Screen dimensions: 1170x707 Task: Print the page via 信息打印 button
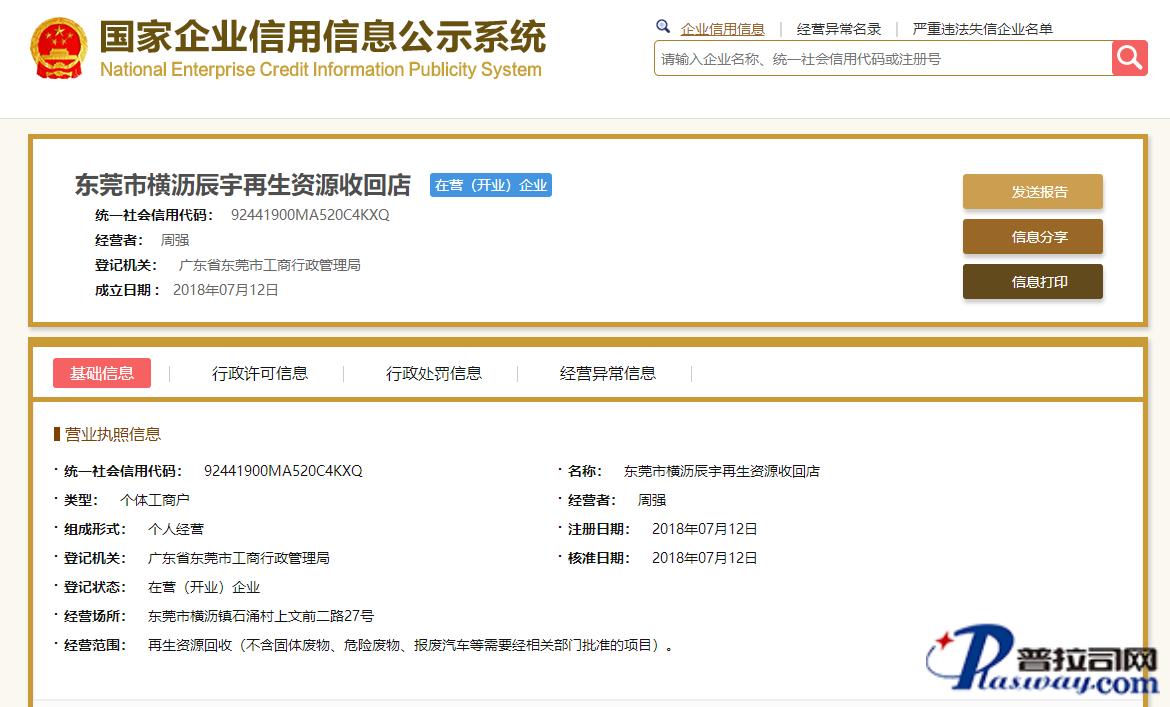pyautogui.click(x=1032, y=282)
